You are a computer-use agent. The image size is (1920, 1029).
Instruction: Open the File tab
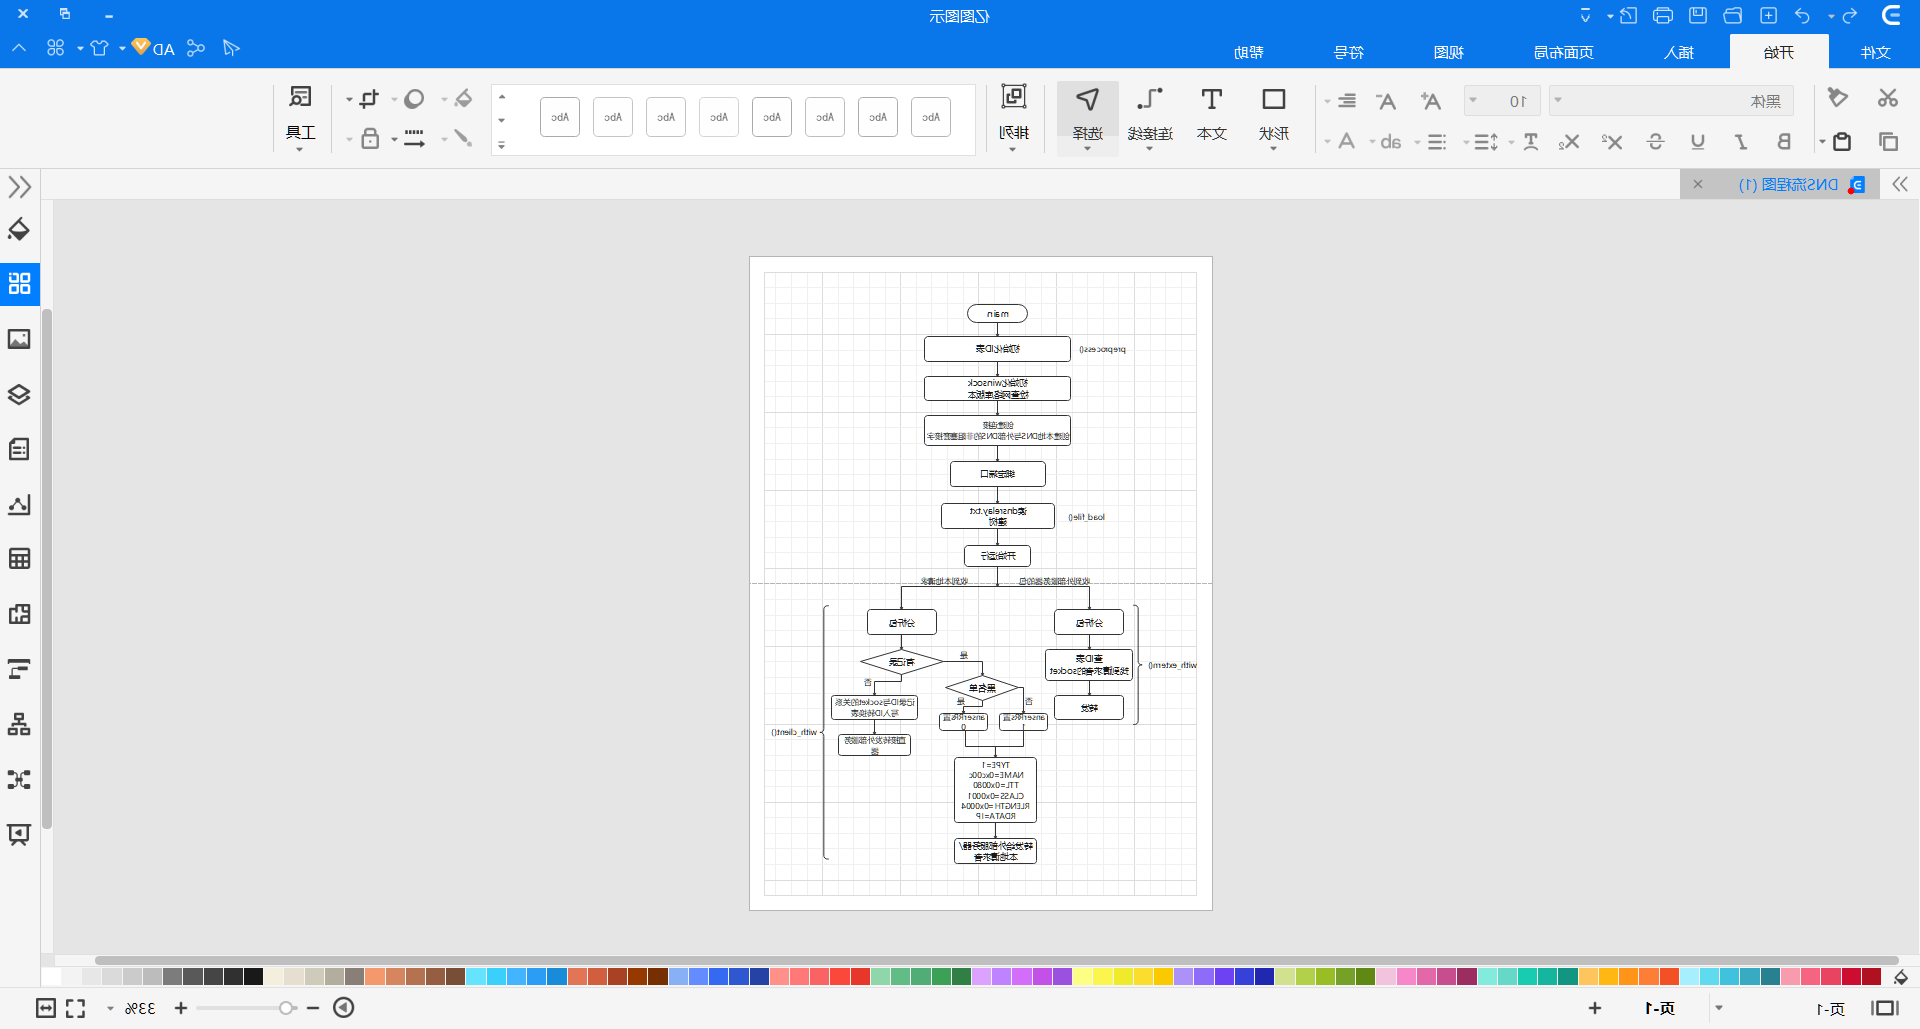[x=1875, y=52]
